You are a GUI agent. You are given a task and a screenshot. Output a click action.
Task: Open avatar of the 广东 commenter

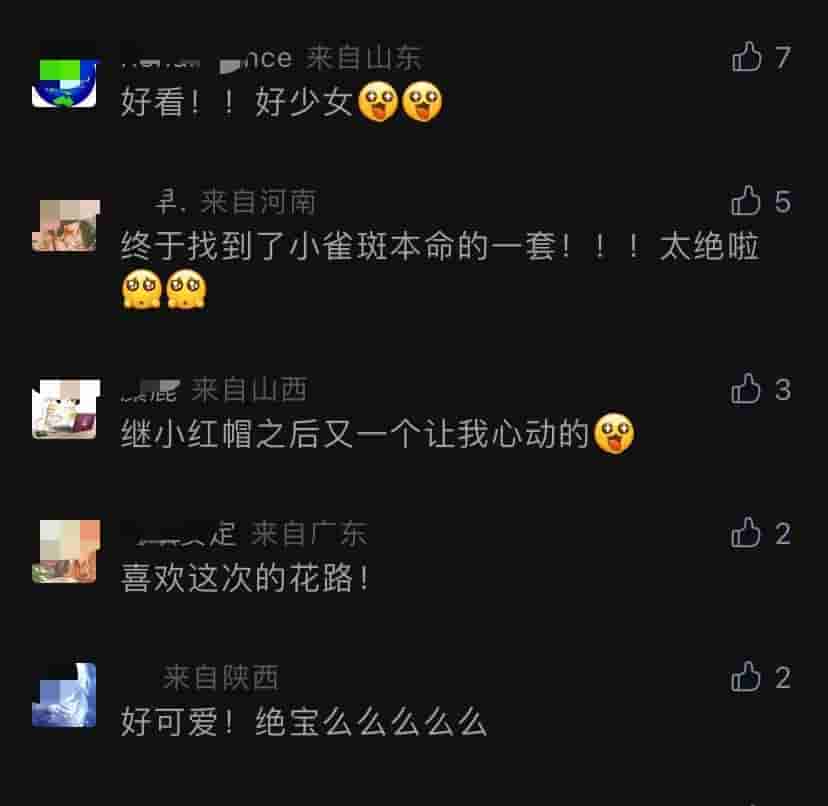(x=65, y=551)
